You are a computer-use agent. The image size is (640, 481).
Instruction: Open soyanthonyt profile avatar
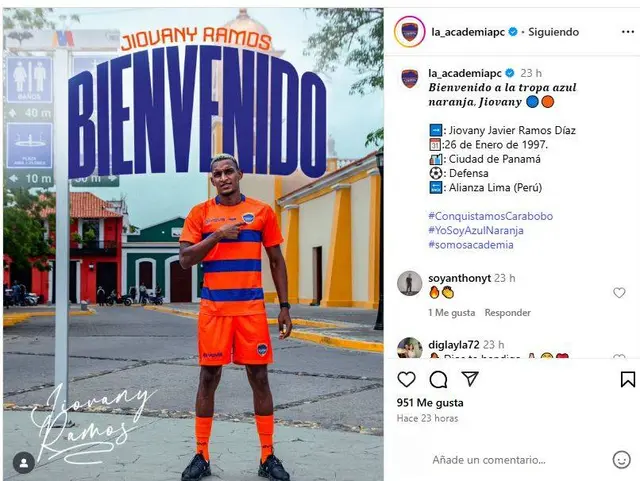pyautogui.click(x=409, y=283)
